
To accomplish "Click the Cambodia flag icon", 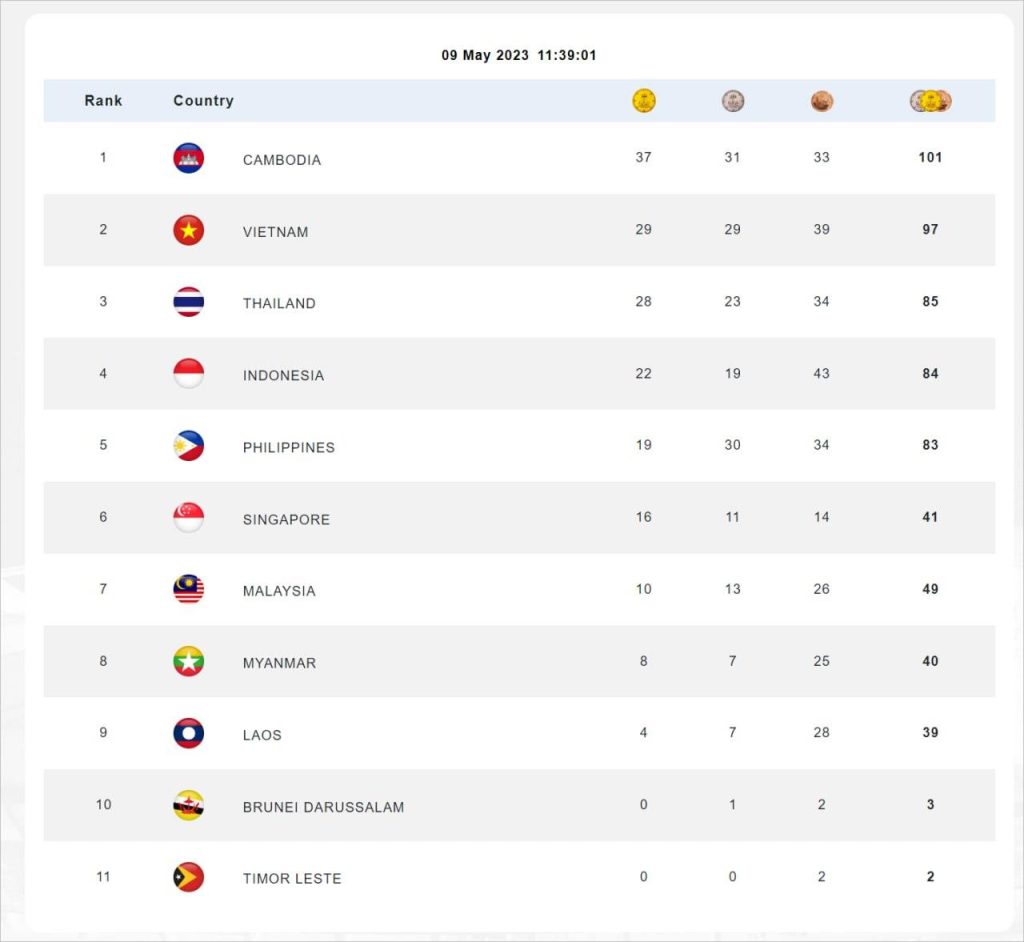I will click(188, 158).
